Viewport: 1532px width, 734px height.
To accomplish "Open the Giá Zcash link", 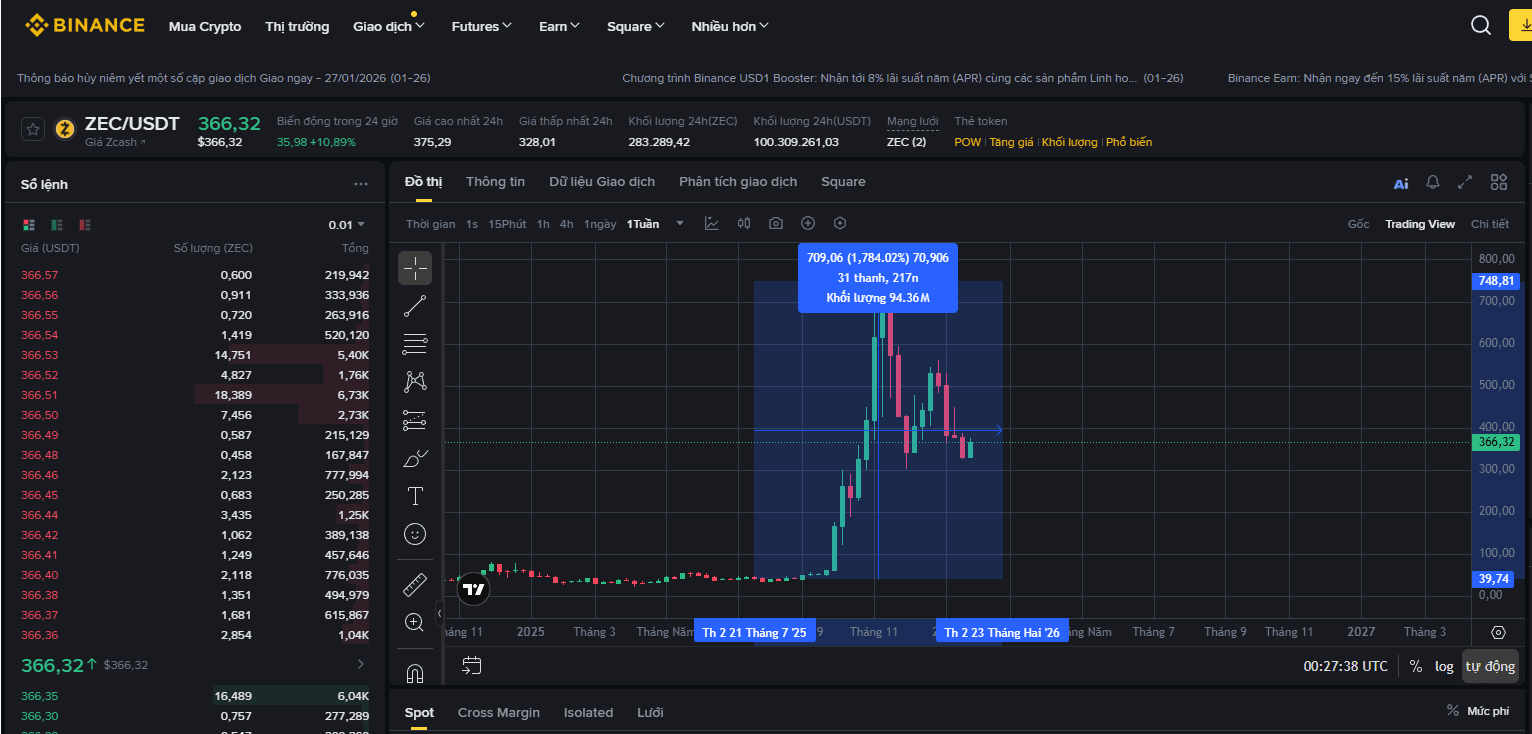I will [x=115, y=142].
